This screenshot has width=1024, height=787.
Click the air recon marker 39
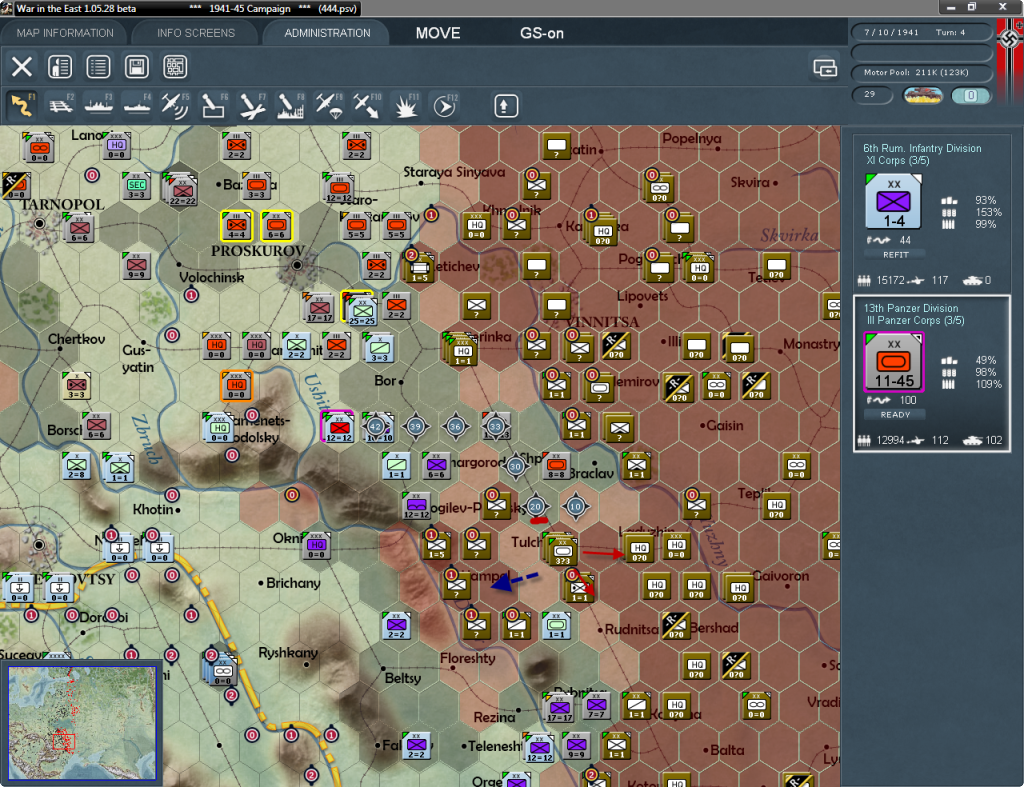[415, 426]
